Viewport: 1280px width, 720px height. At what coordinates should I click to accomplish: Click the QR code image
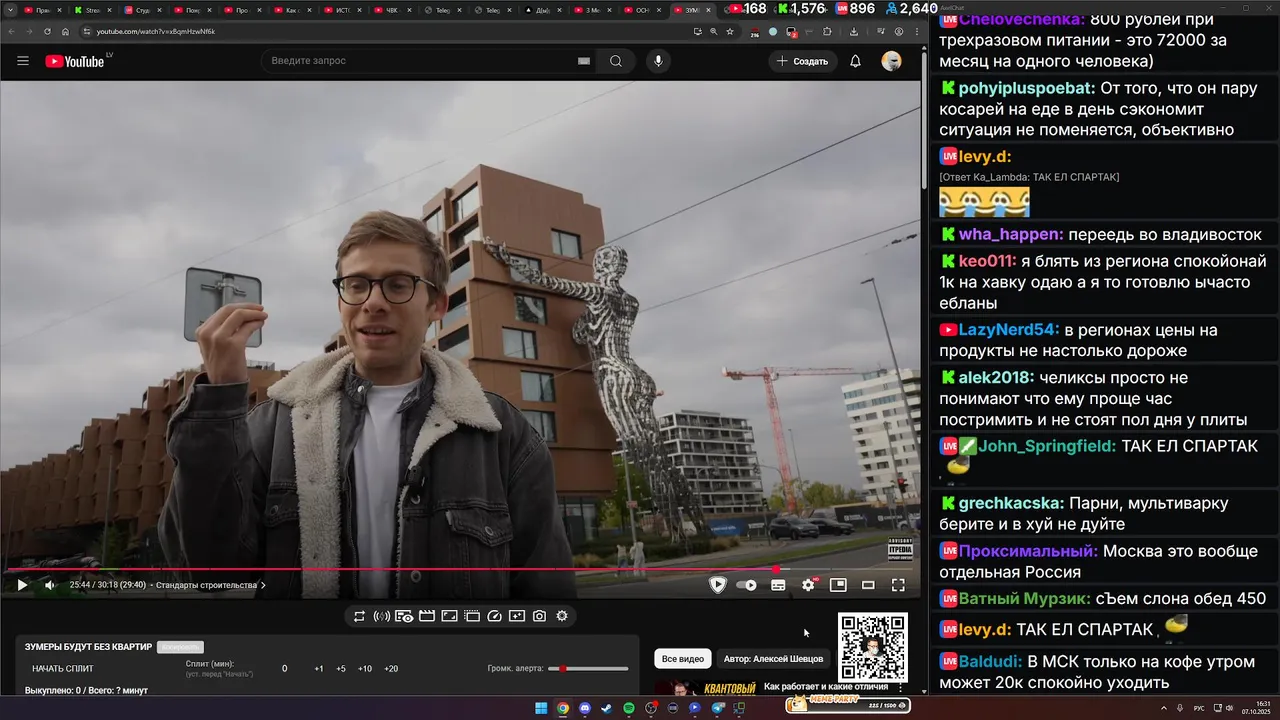[x=872, y=647]
